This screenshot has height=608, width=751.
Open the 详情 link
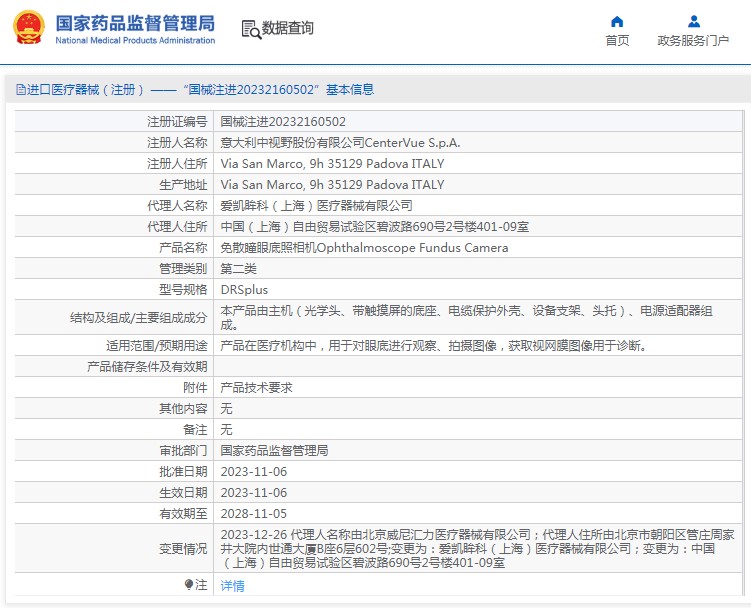232,586
